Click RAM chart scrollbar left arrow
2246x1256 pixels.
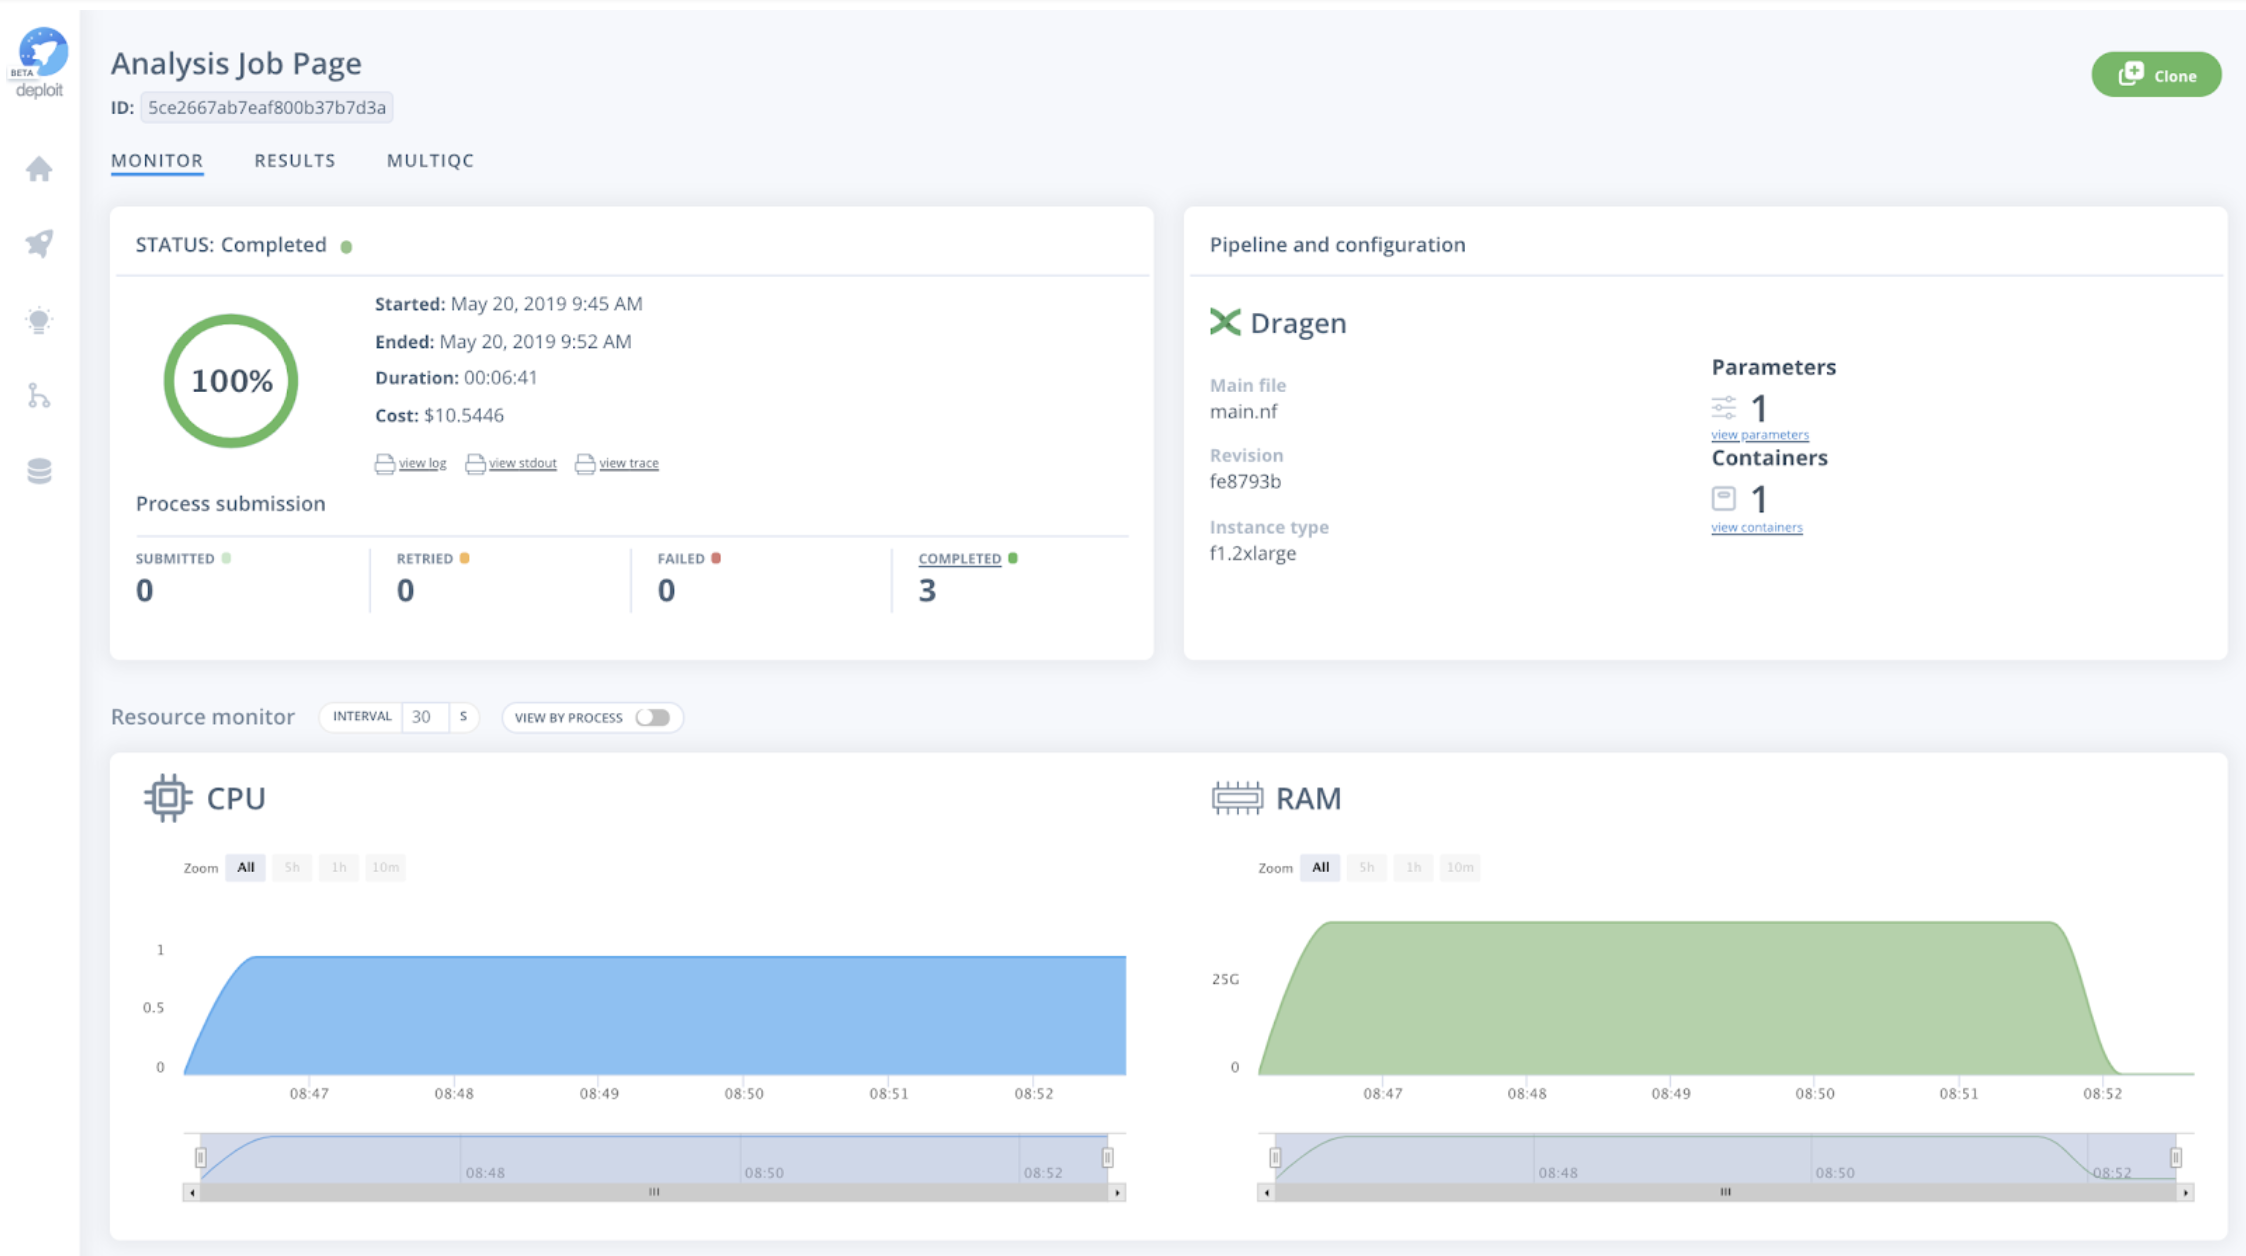click(1267, 1192)
